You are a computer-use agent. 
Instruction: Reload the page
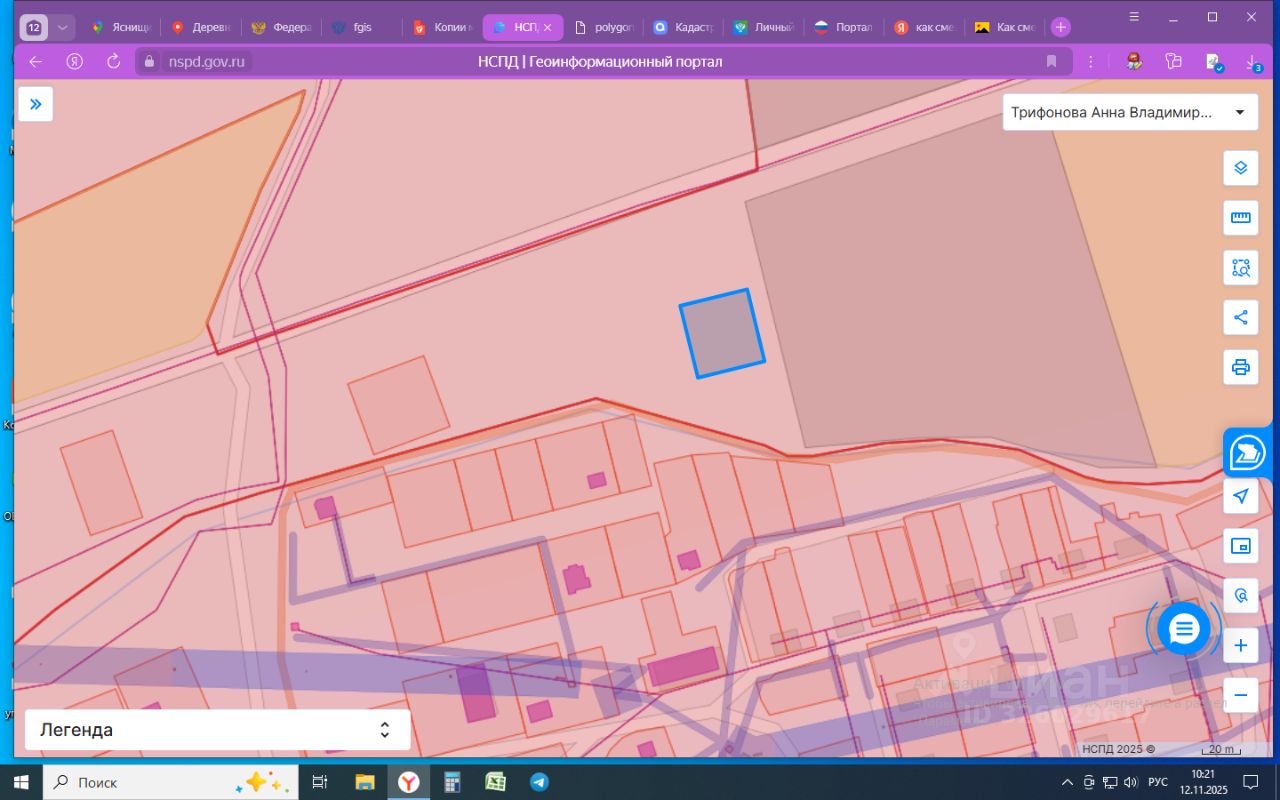click(113, 62)
